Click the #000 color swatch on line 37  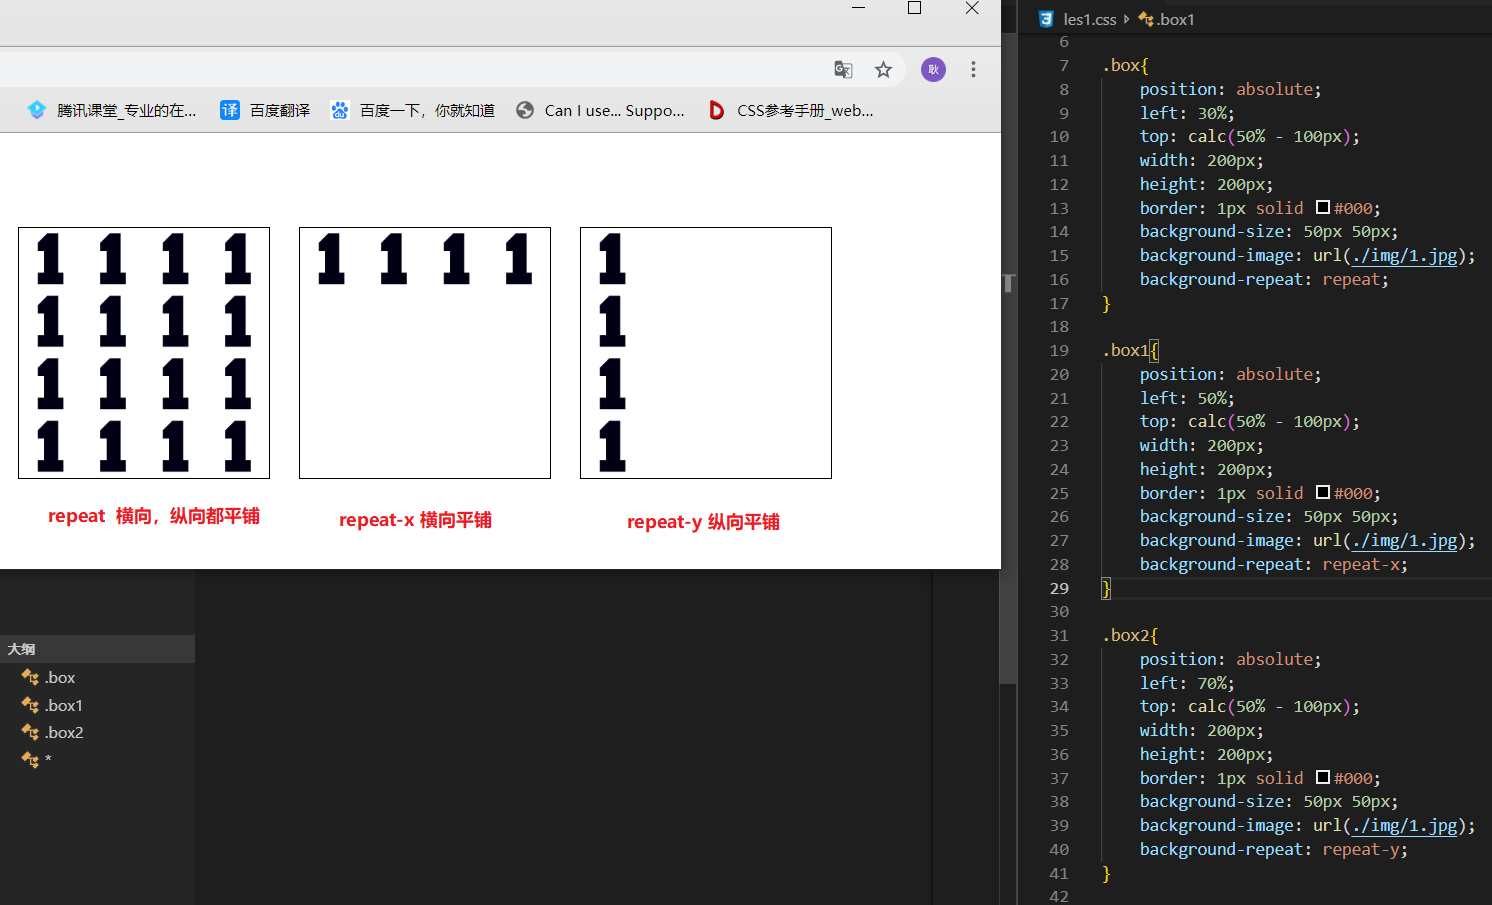[x=1322, y=778]
